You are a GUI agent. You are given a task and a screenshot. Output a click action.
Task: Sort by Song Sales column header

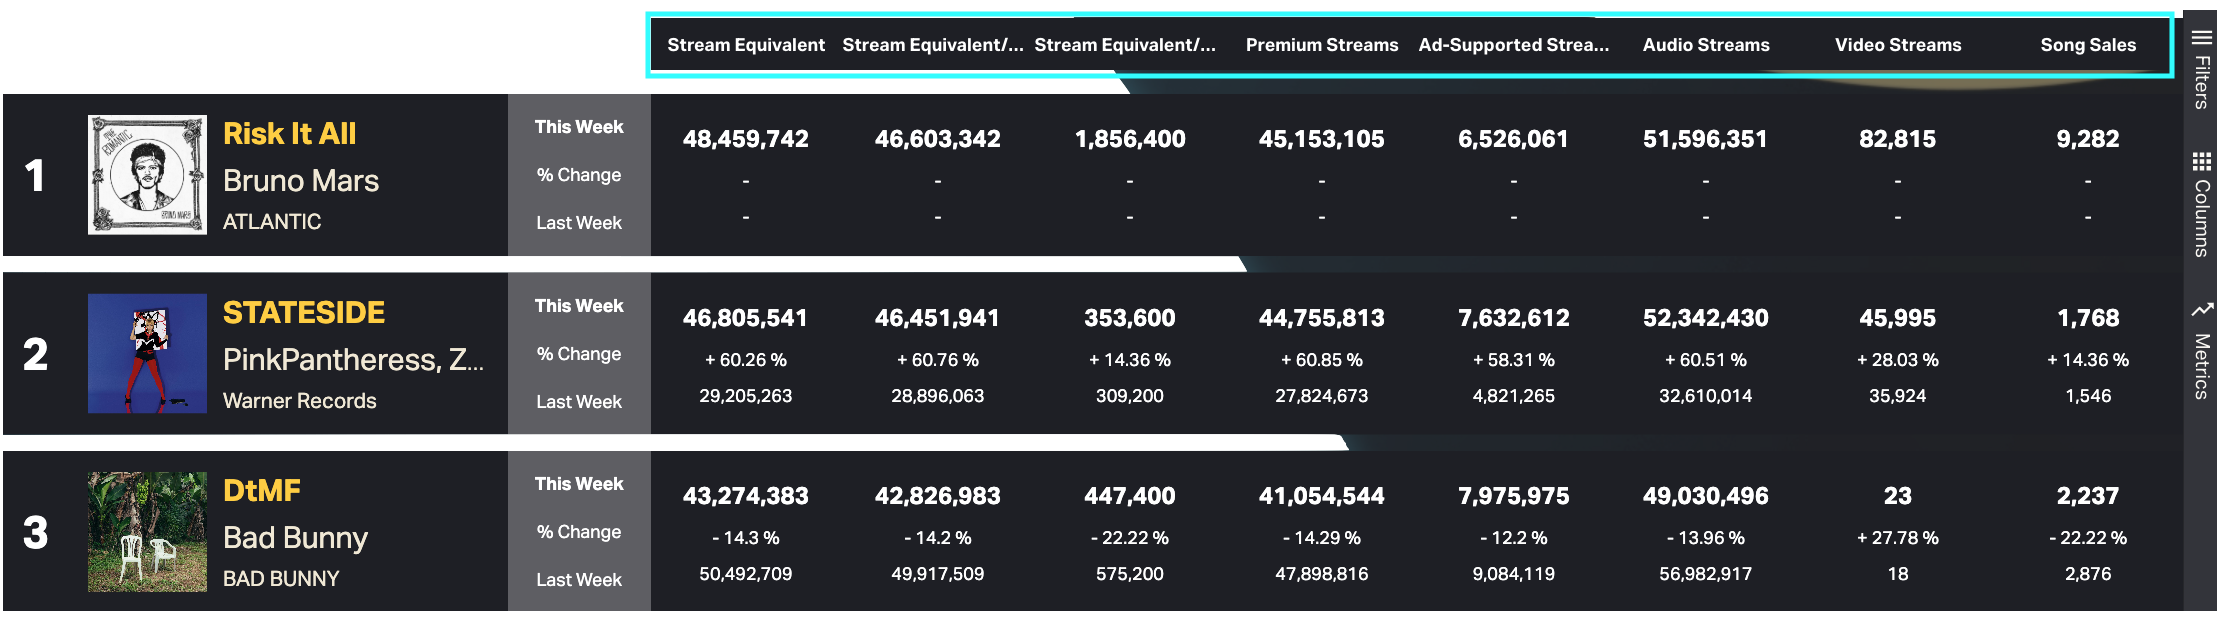tap(2088, 45)
